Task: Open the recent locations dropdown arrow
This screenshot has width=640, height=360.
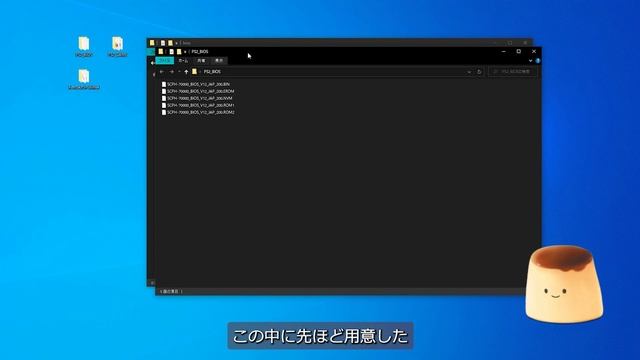Action: point(179,72)
